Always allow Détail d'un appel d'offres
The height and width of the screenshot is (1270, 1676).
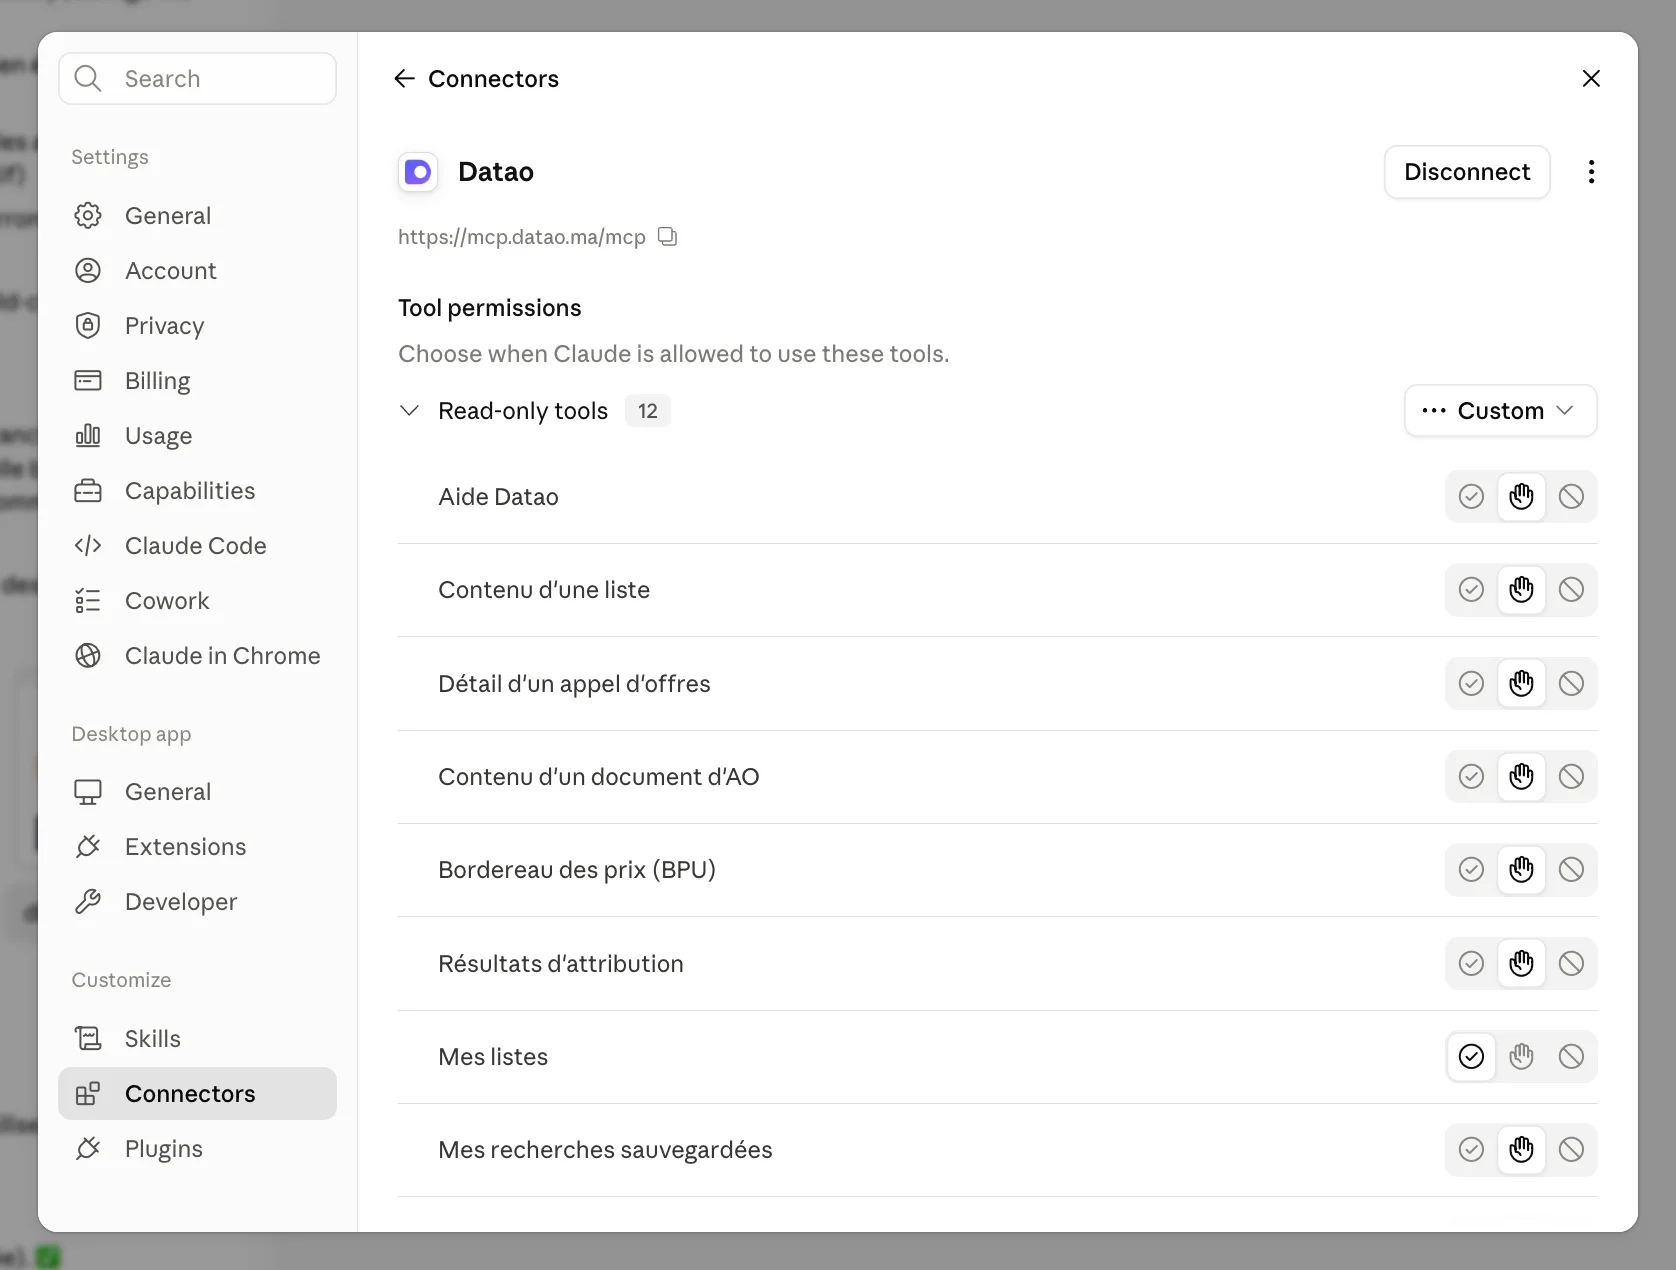pyautogui.click(x=1471, y=684)
